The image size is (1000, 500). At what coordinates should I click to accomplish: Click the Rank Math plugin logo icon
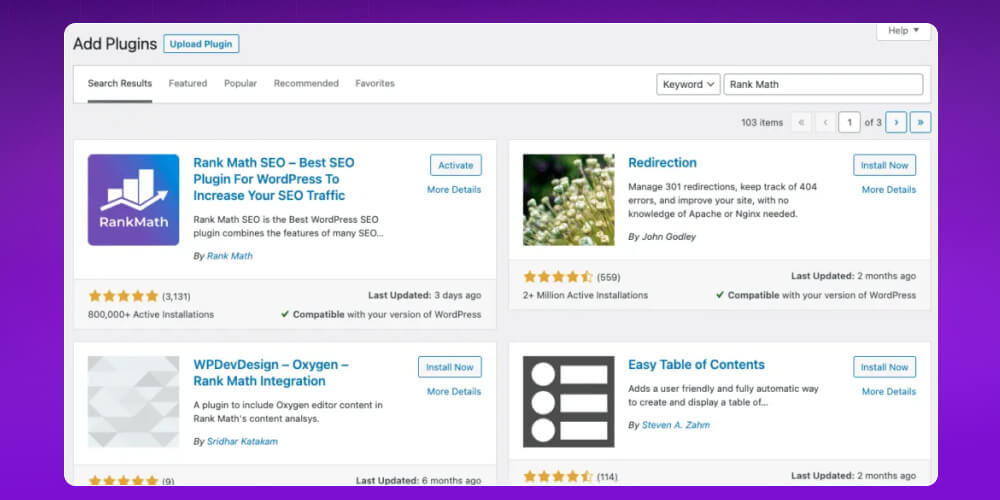click(x=133, y=200)
